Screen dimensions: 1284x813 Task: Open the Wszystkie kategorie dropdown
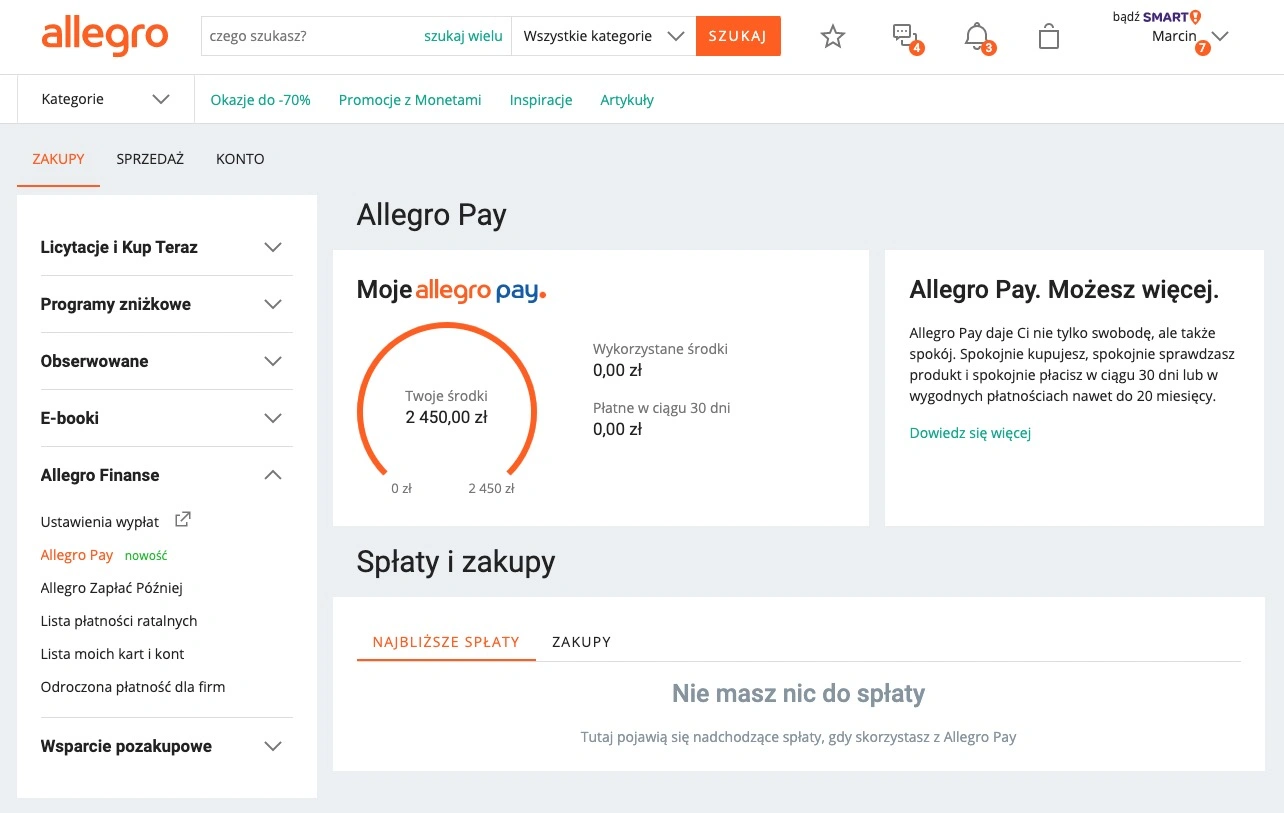[603, 36]
